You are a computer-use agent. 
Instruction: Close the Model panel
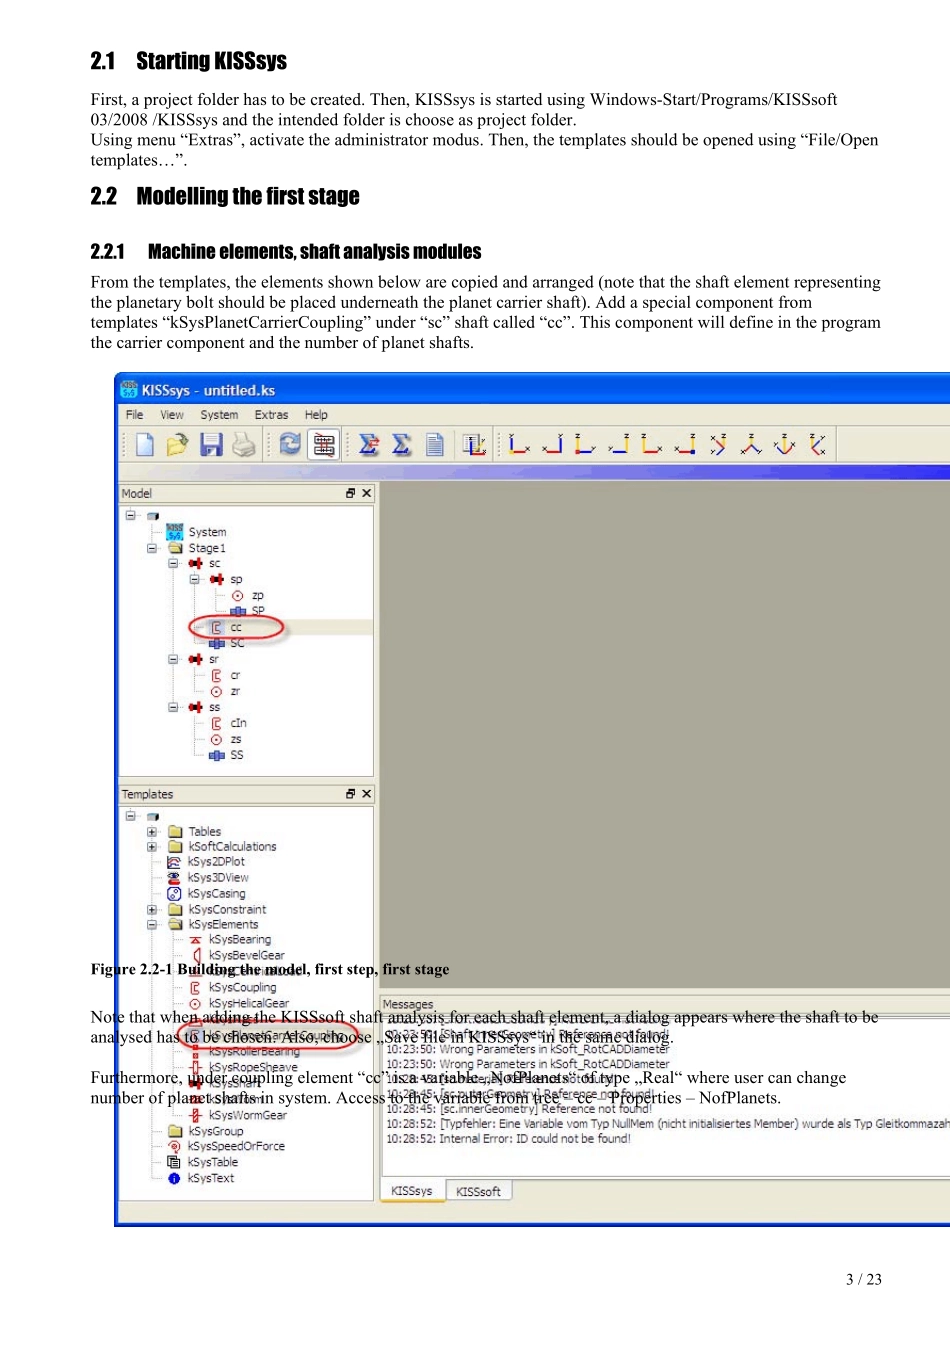367,493
